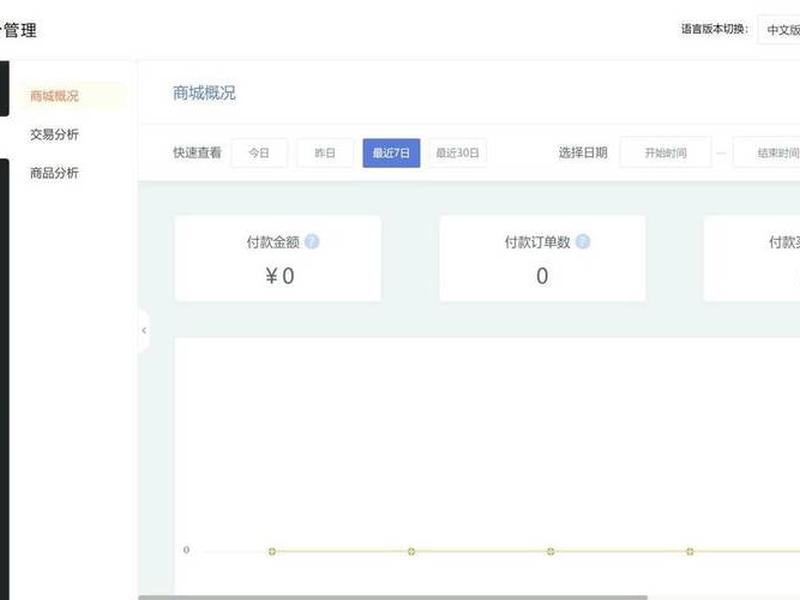Viewport: 800px width, 600px height.
Task: Open the language version dropdown 中文版
Action: coord(779,30)
